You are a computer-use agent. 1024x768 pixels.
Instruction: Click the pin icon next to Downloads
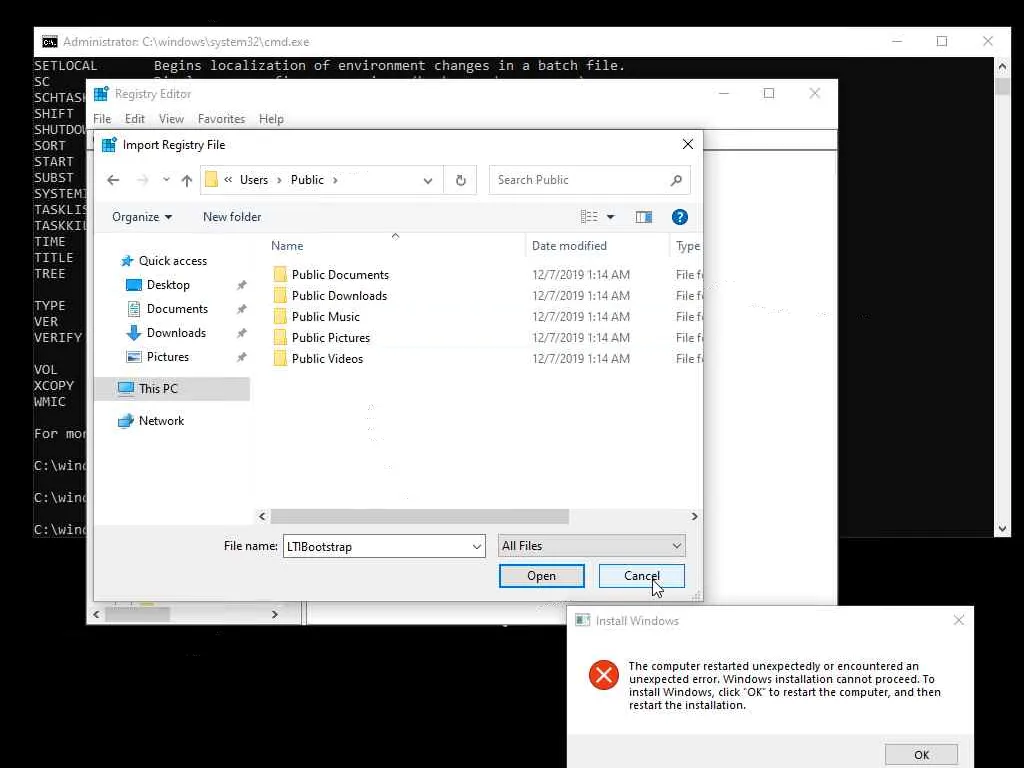[x=242, y=333]
